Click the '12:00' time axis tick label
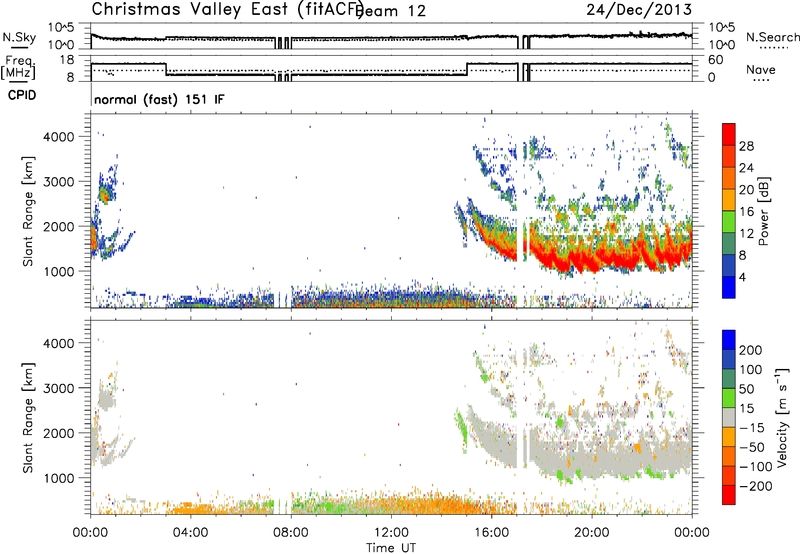The height and width of the screenshot is (554, 800). coord(391,533)
